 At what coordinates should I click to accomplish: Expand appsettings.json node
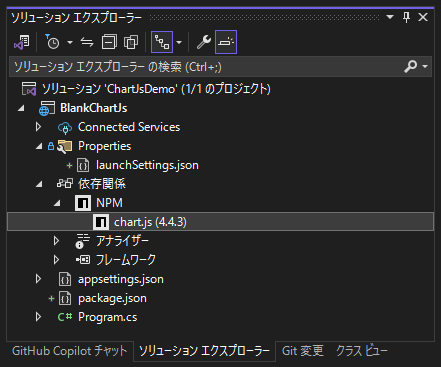(x=38, y=279)
